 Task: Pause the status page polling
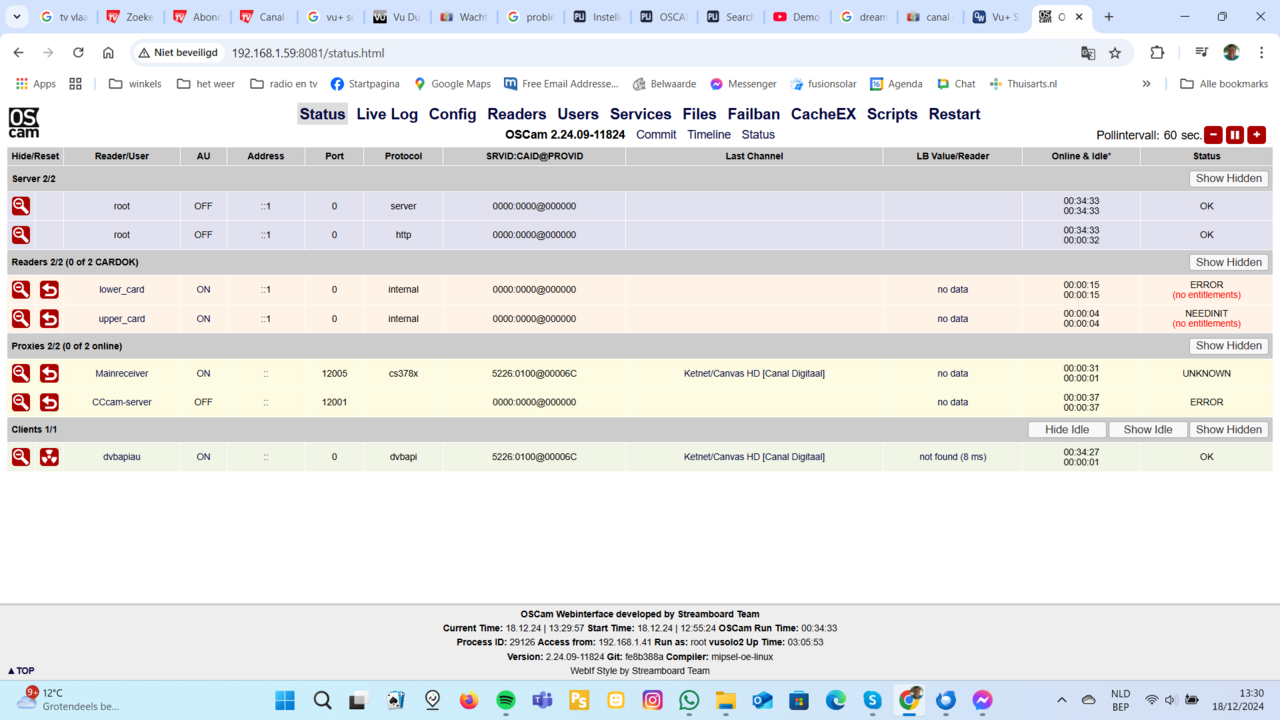[x=1235, y=135]
